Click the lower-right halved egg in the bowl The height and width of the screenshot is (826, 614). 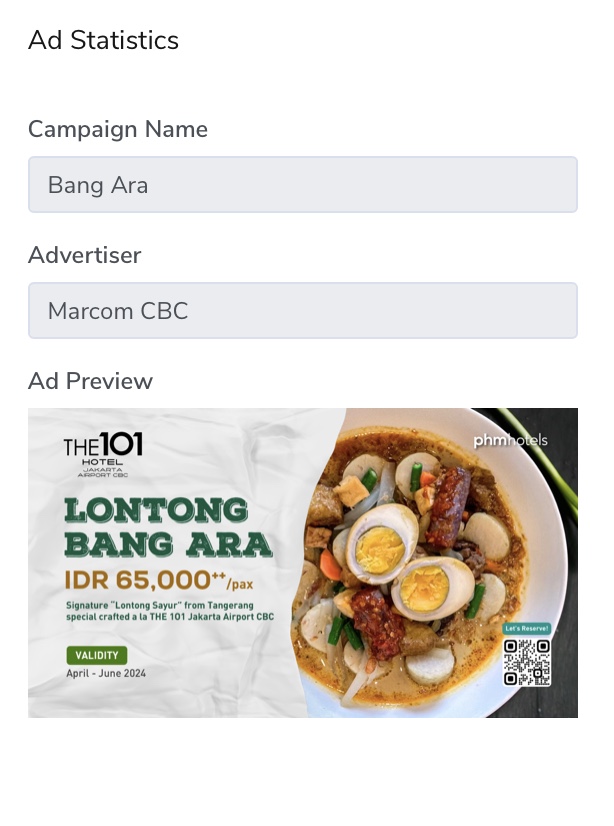click(x=433, y=589)
